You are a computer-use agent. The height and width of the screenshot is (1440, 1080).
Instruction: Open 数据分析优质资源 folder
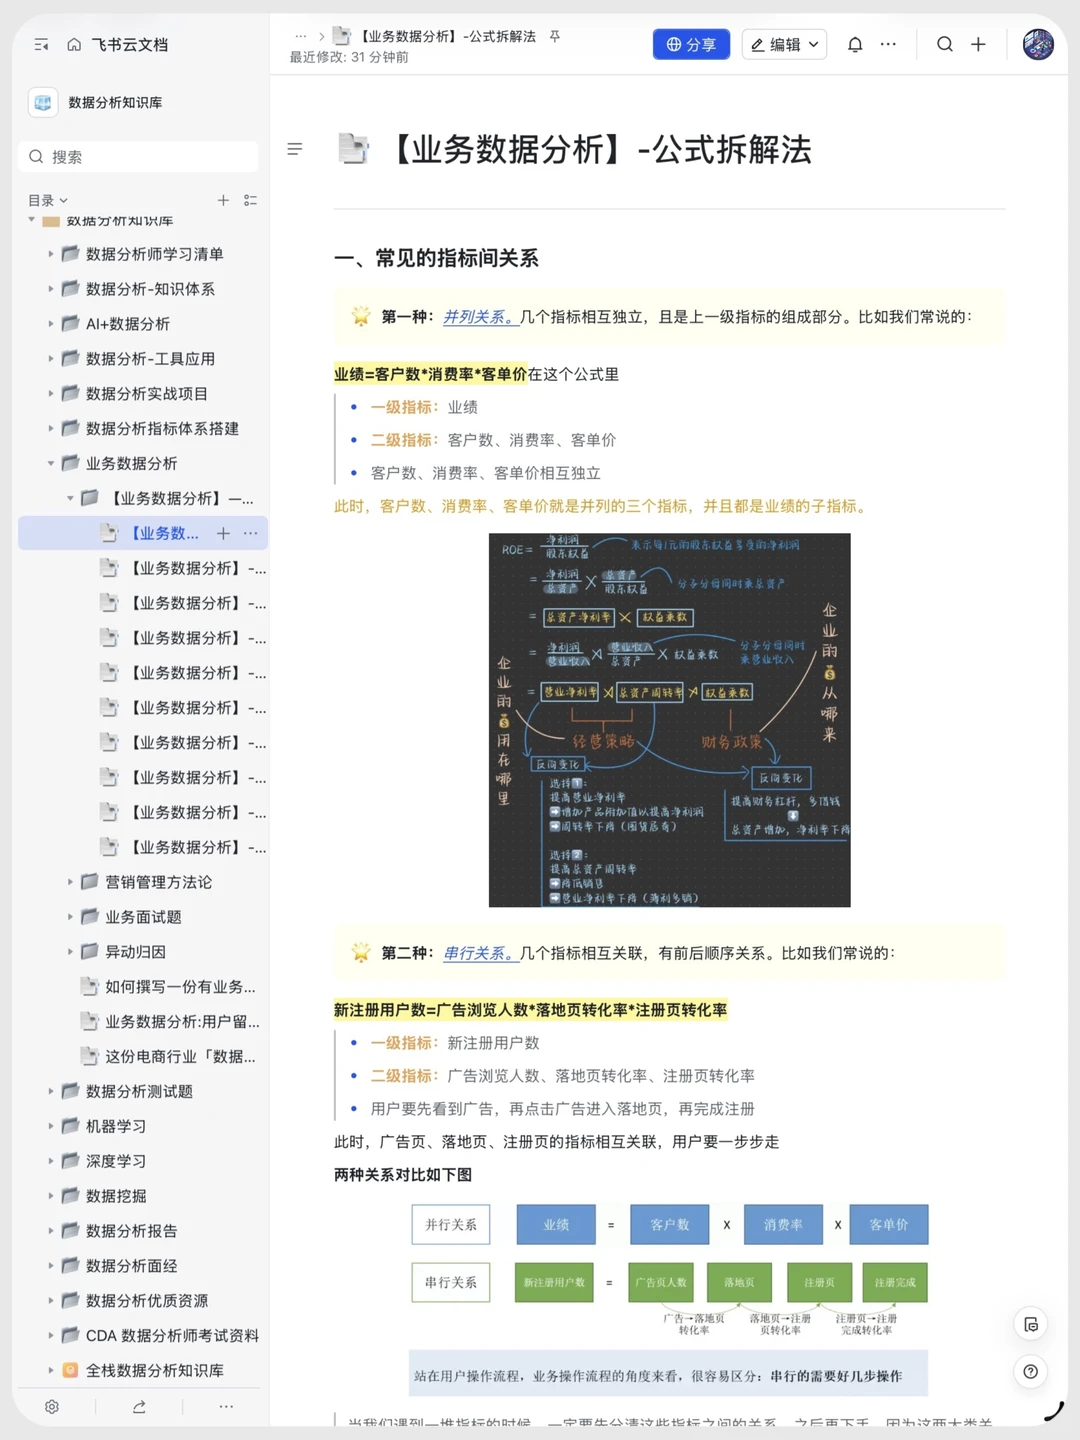[147, 1301]
